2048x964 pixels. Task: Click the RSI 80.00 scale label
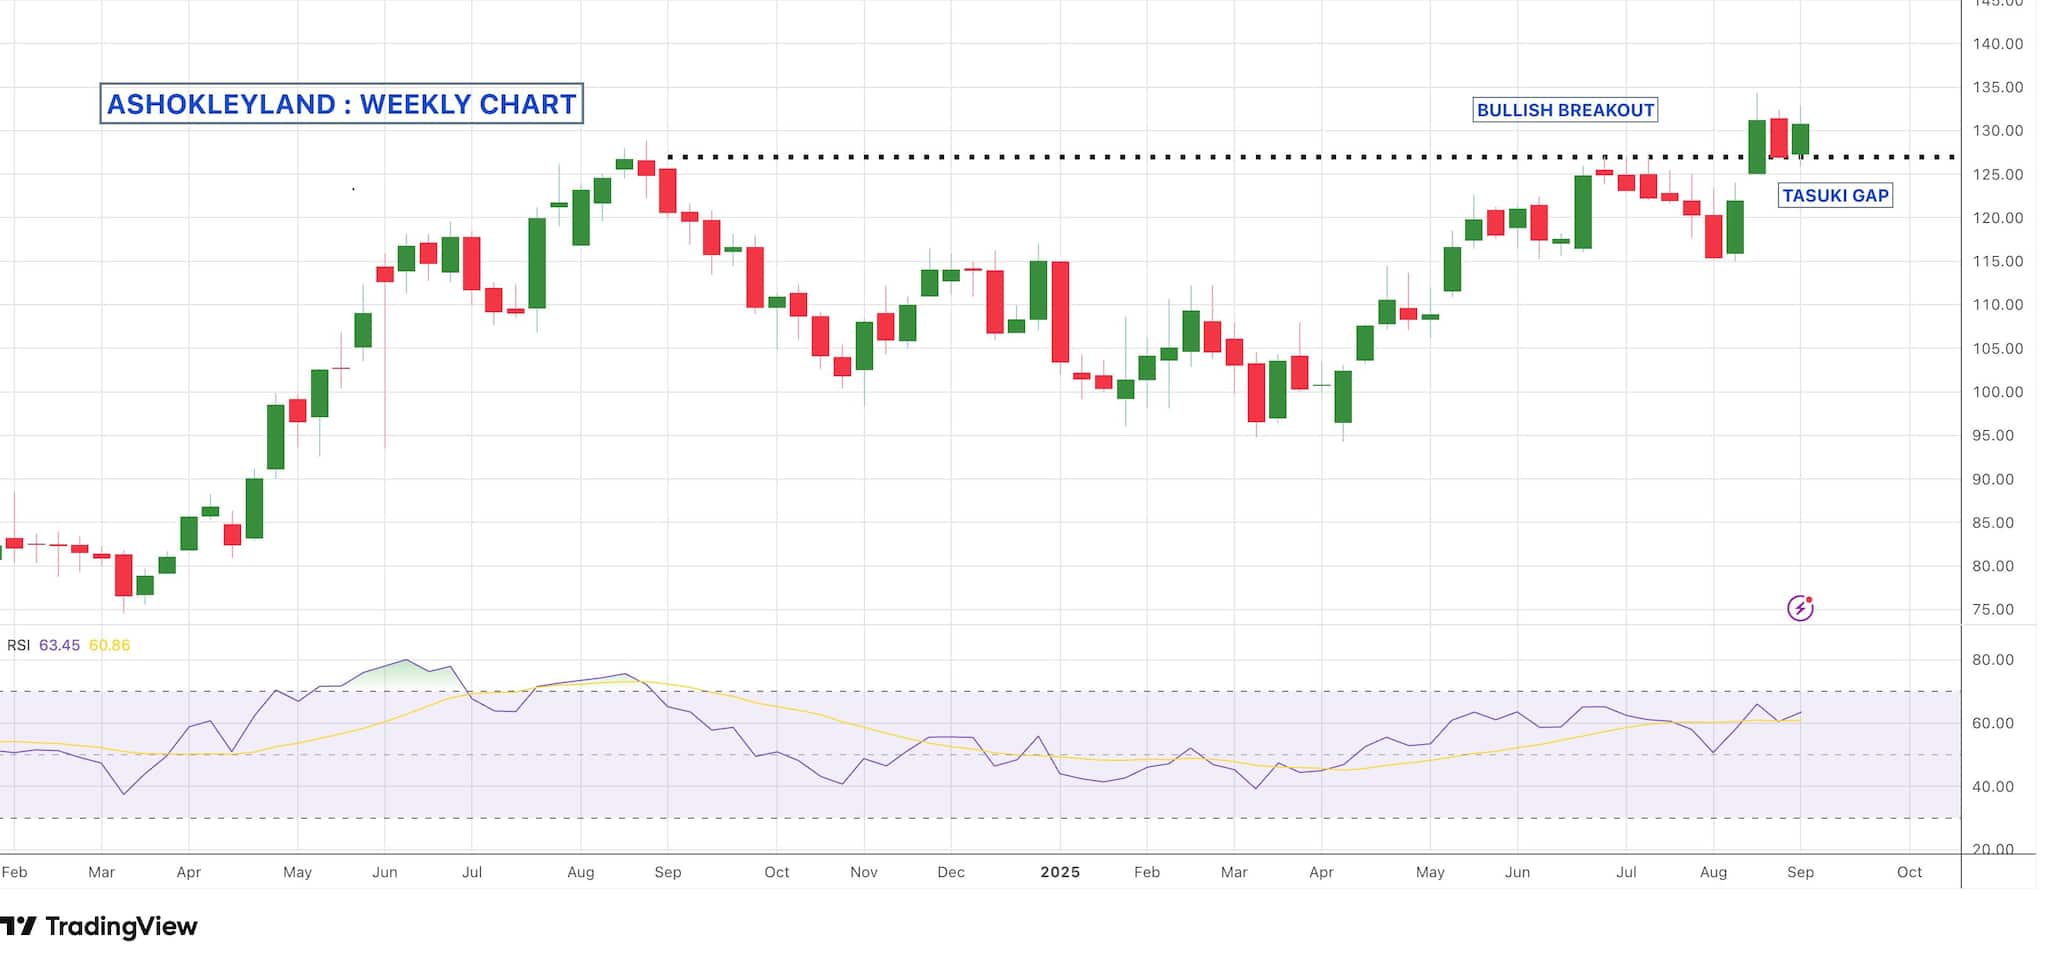(x=1993, y=660)
